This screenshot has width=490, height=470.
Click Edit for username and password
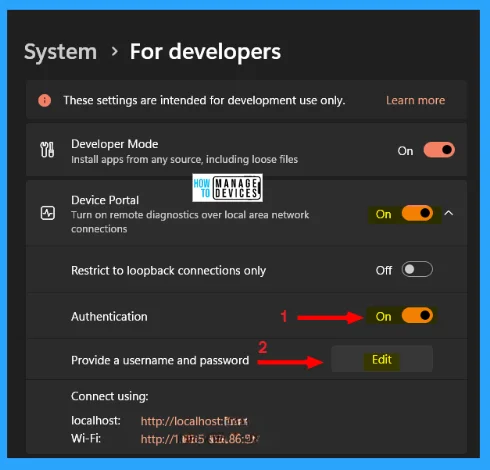382,359
